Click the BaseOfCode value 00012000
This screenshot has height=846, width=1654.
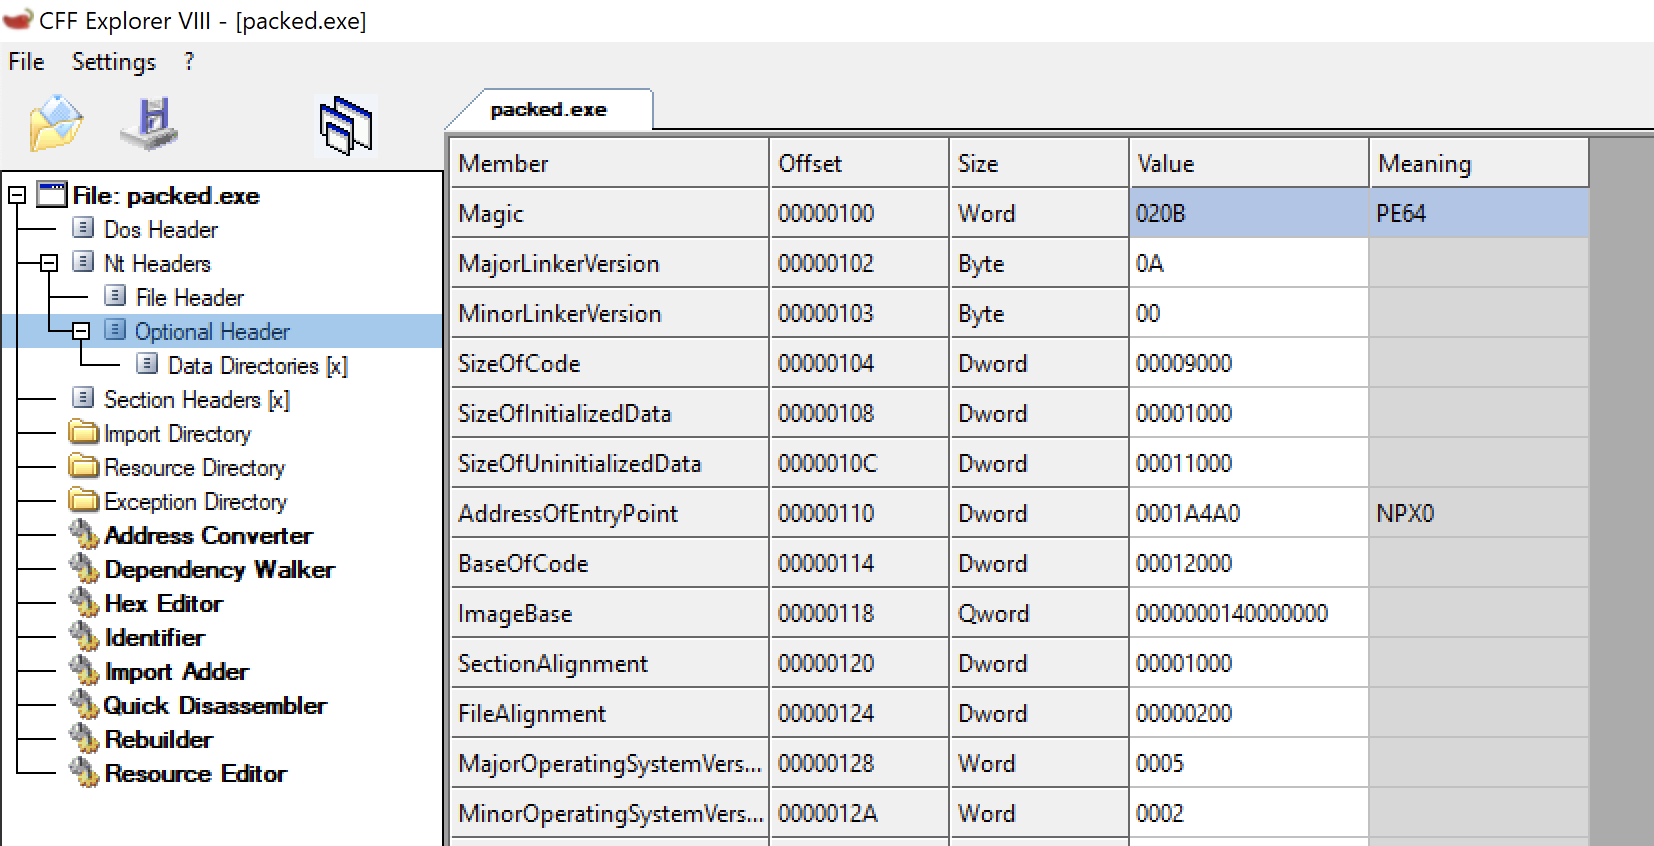pyautogui.click(x=1248, y=563)
